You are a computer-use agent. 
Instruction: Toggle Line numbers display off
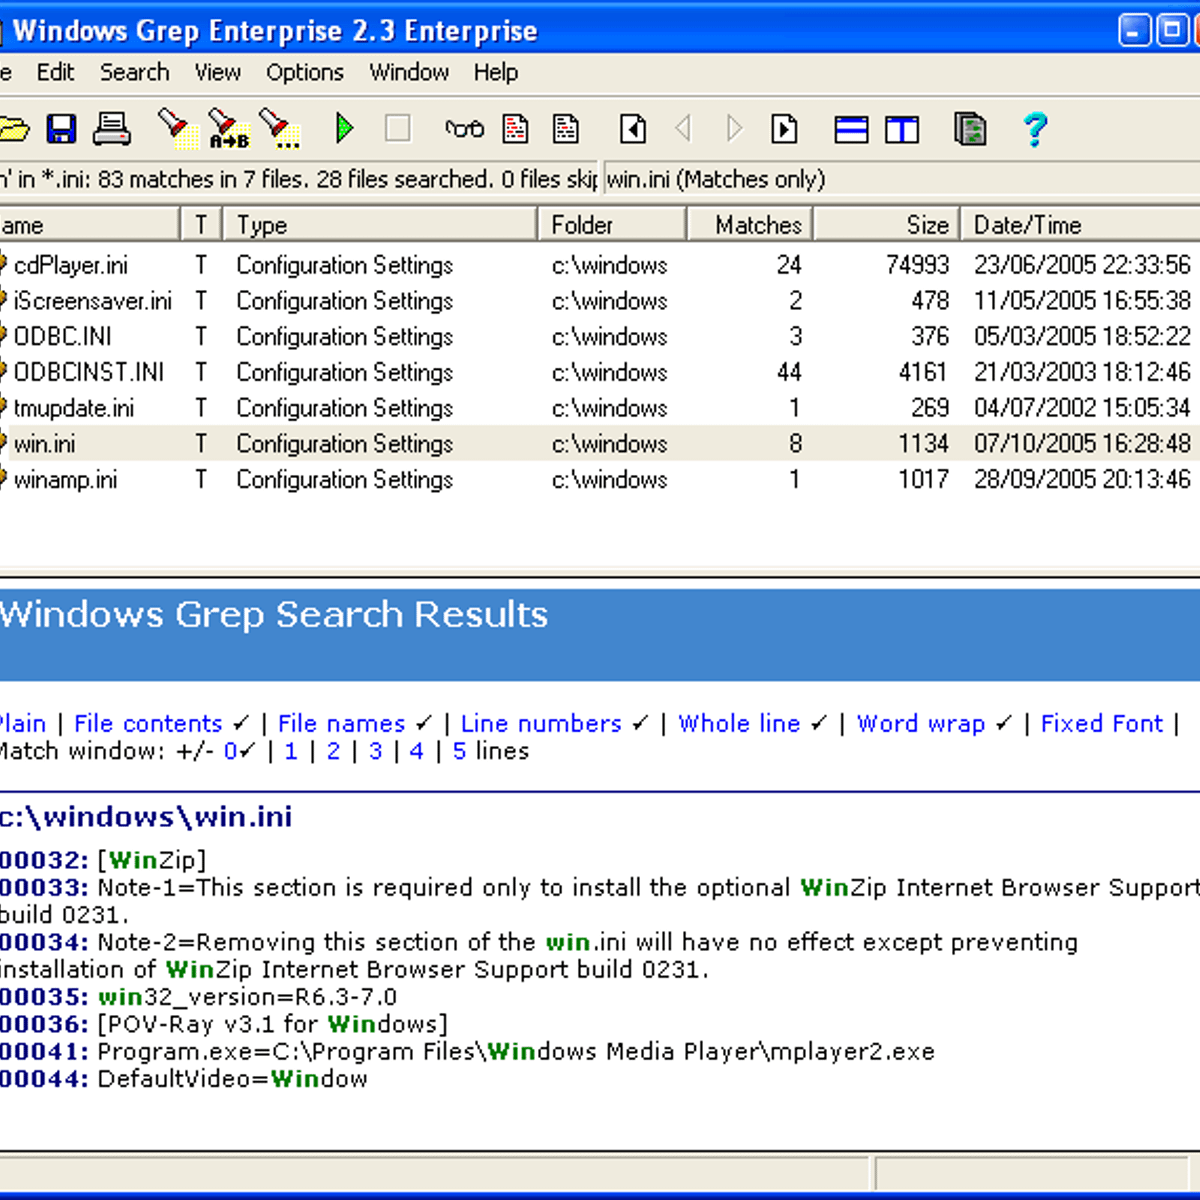pyautogui.click(x=540, y=723)
